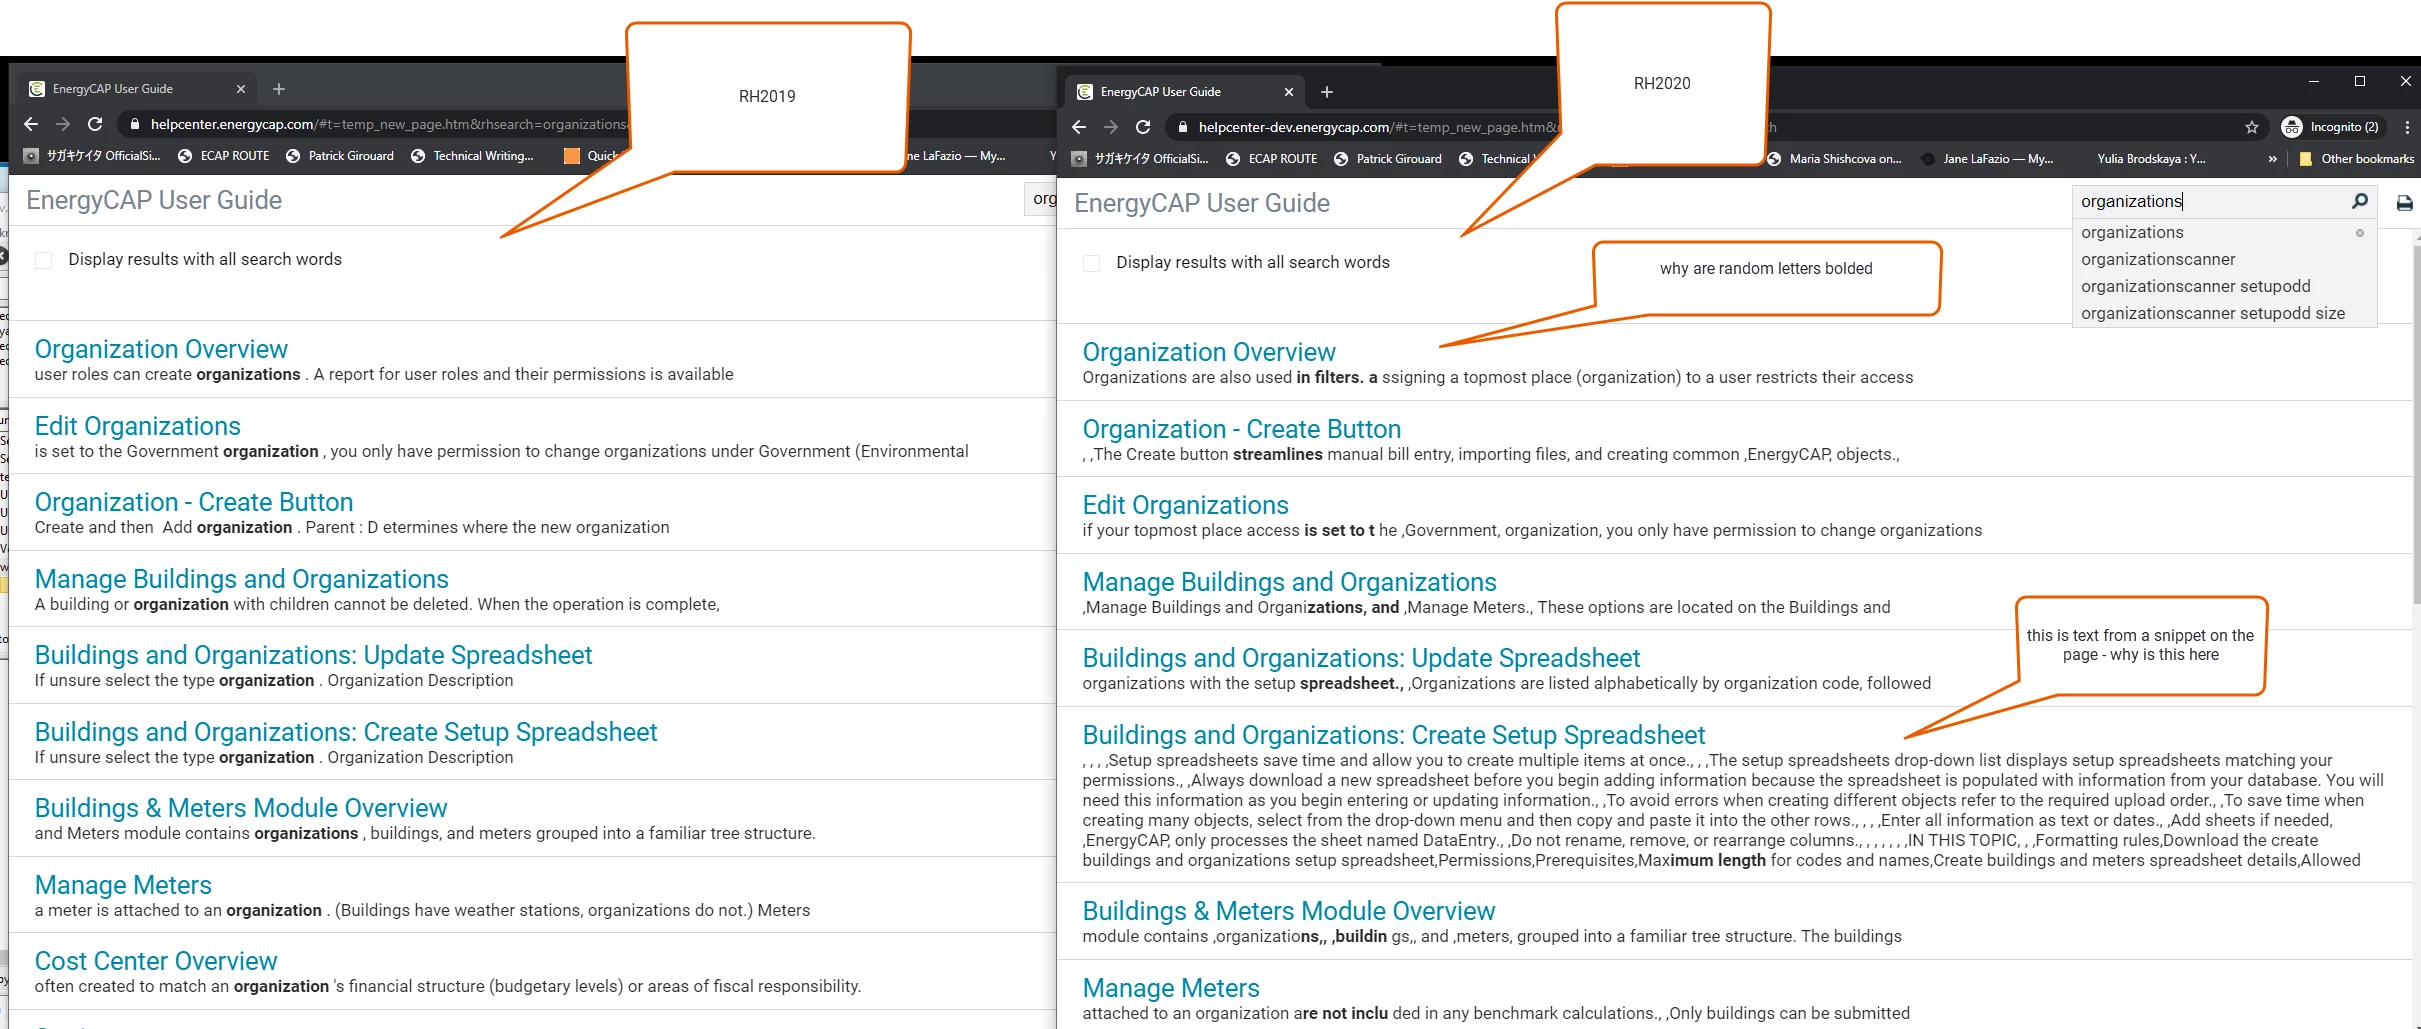This screenshot has height=1029, width=2421.
Task: Open Organization Overview result in right window
Action: coord(1209,352)
